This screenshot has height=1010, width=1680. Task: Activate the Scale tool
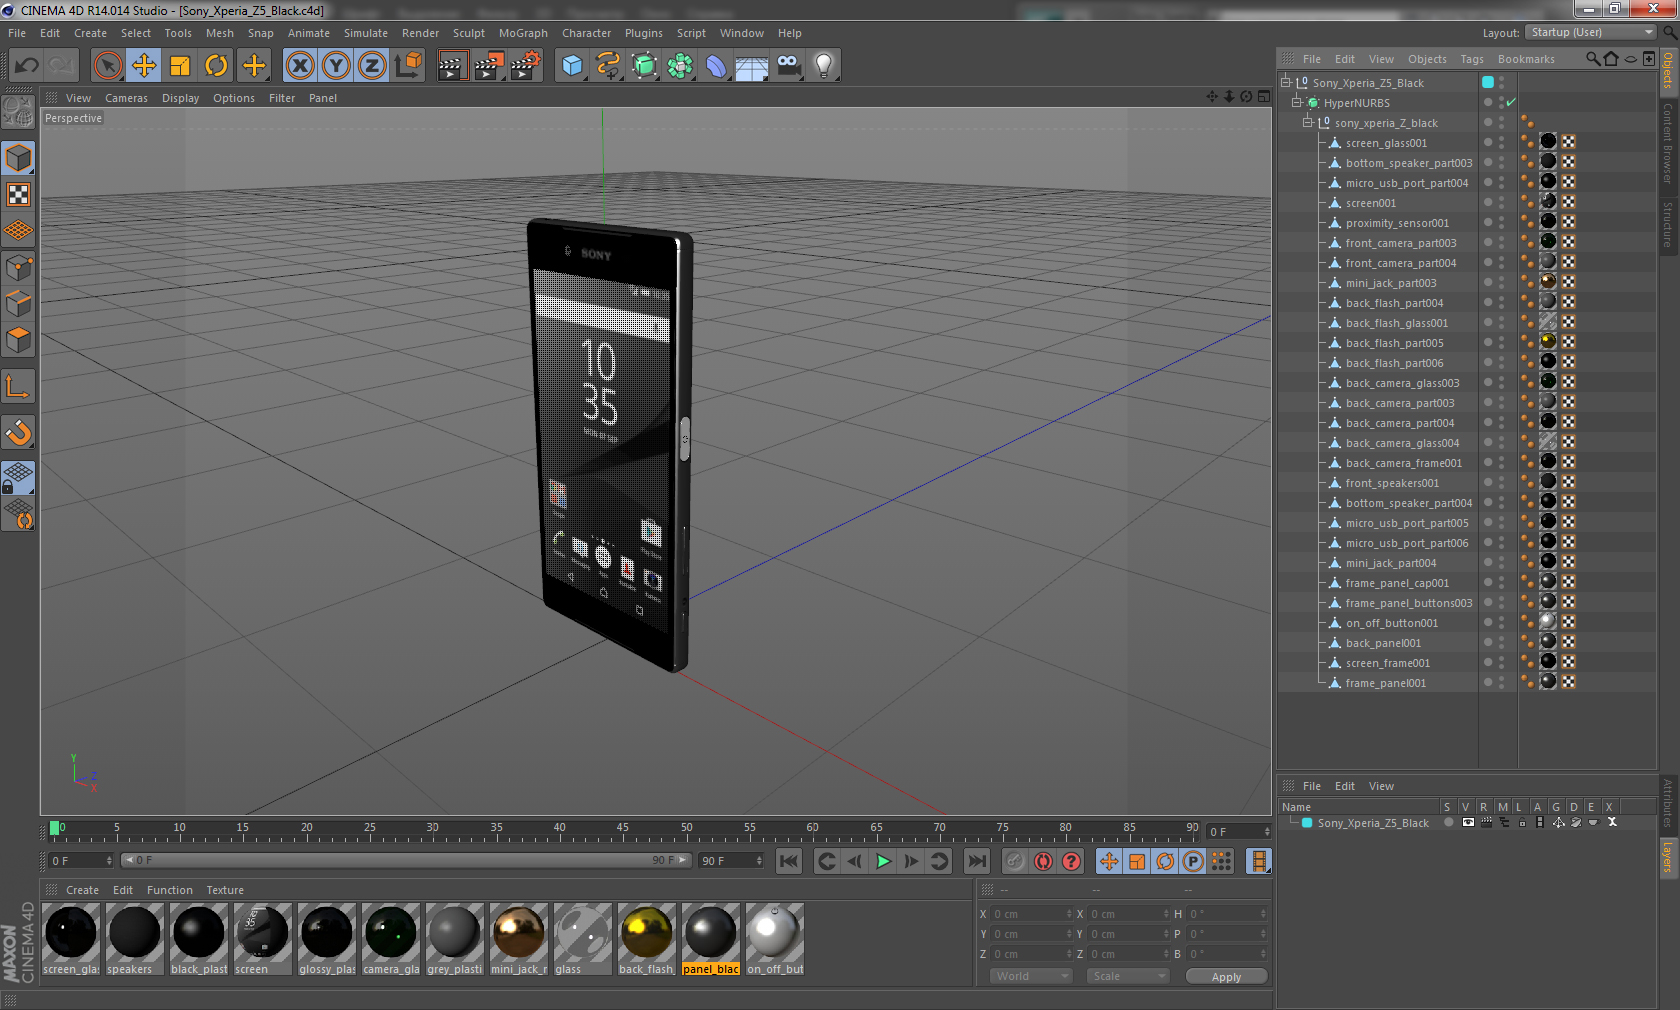point(180,66)
